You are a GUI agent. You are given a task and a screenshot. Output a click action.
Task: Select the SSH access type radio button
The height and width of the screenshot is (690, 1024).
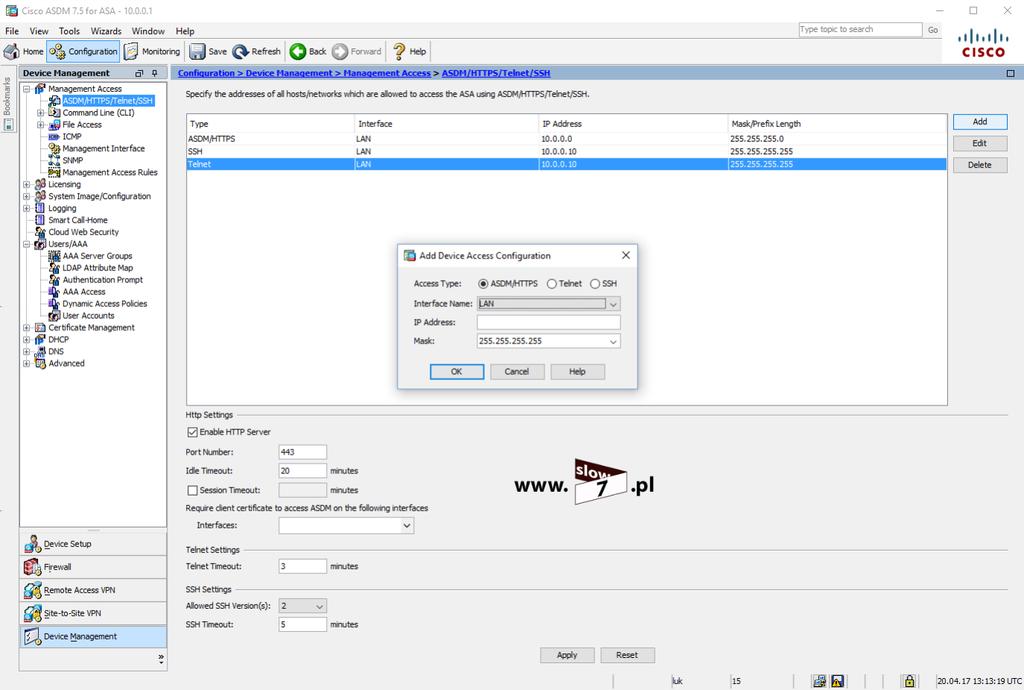[595, 284]
